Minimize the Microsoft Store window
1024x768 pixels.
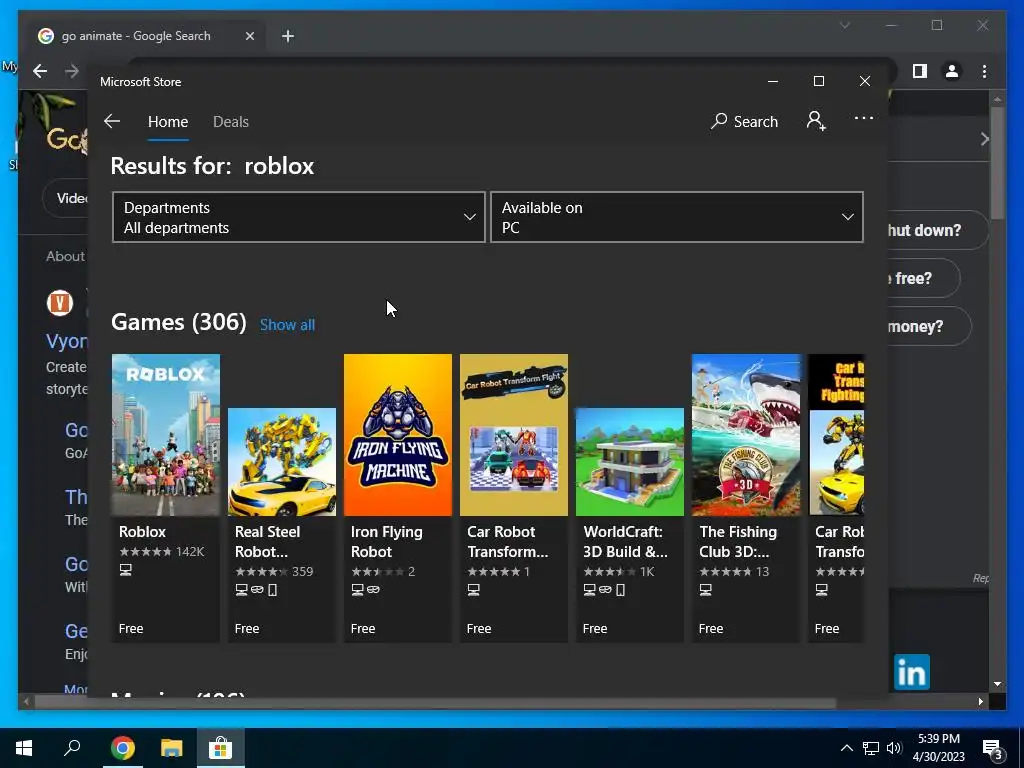(773, 81)
